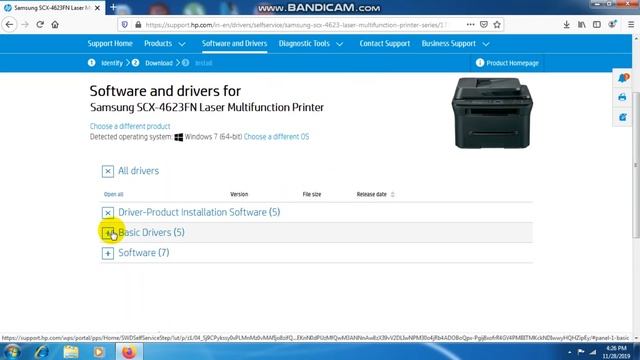Open the media player taskbar icon
The image size is (640, 360).
pos(99,351)
